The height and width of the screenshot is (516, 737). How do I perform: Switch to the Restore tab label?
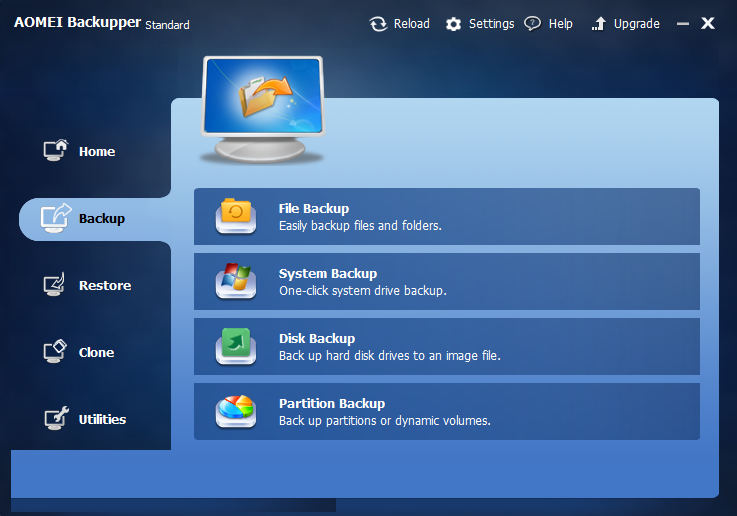tap(105, 286)
